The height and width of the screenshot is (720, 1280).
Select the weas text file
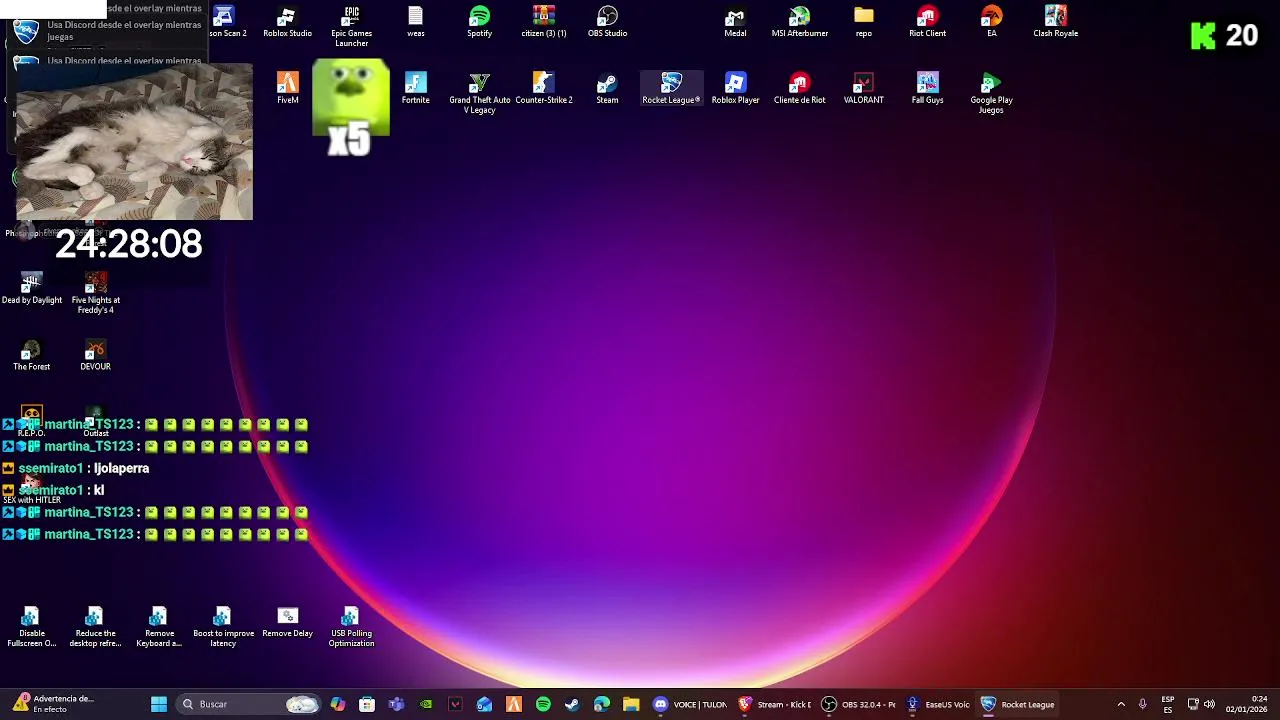(x=415, y=22)
